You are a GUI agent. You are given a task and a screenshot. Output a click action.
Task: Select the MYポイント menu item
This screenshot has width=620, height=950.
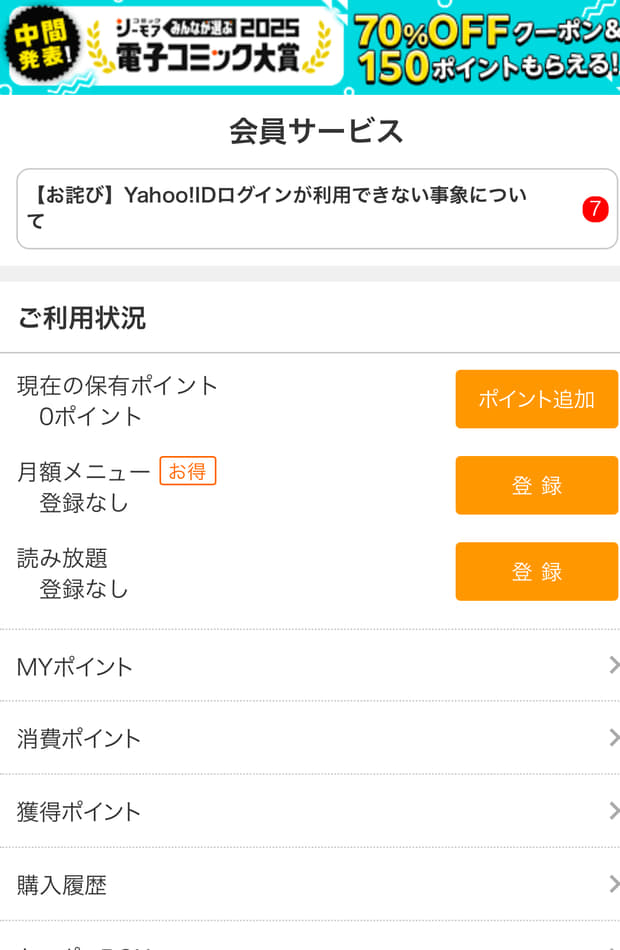click(x=310, y=666)
